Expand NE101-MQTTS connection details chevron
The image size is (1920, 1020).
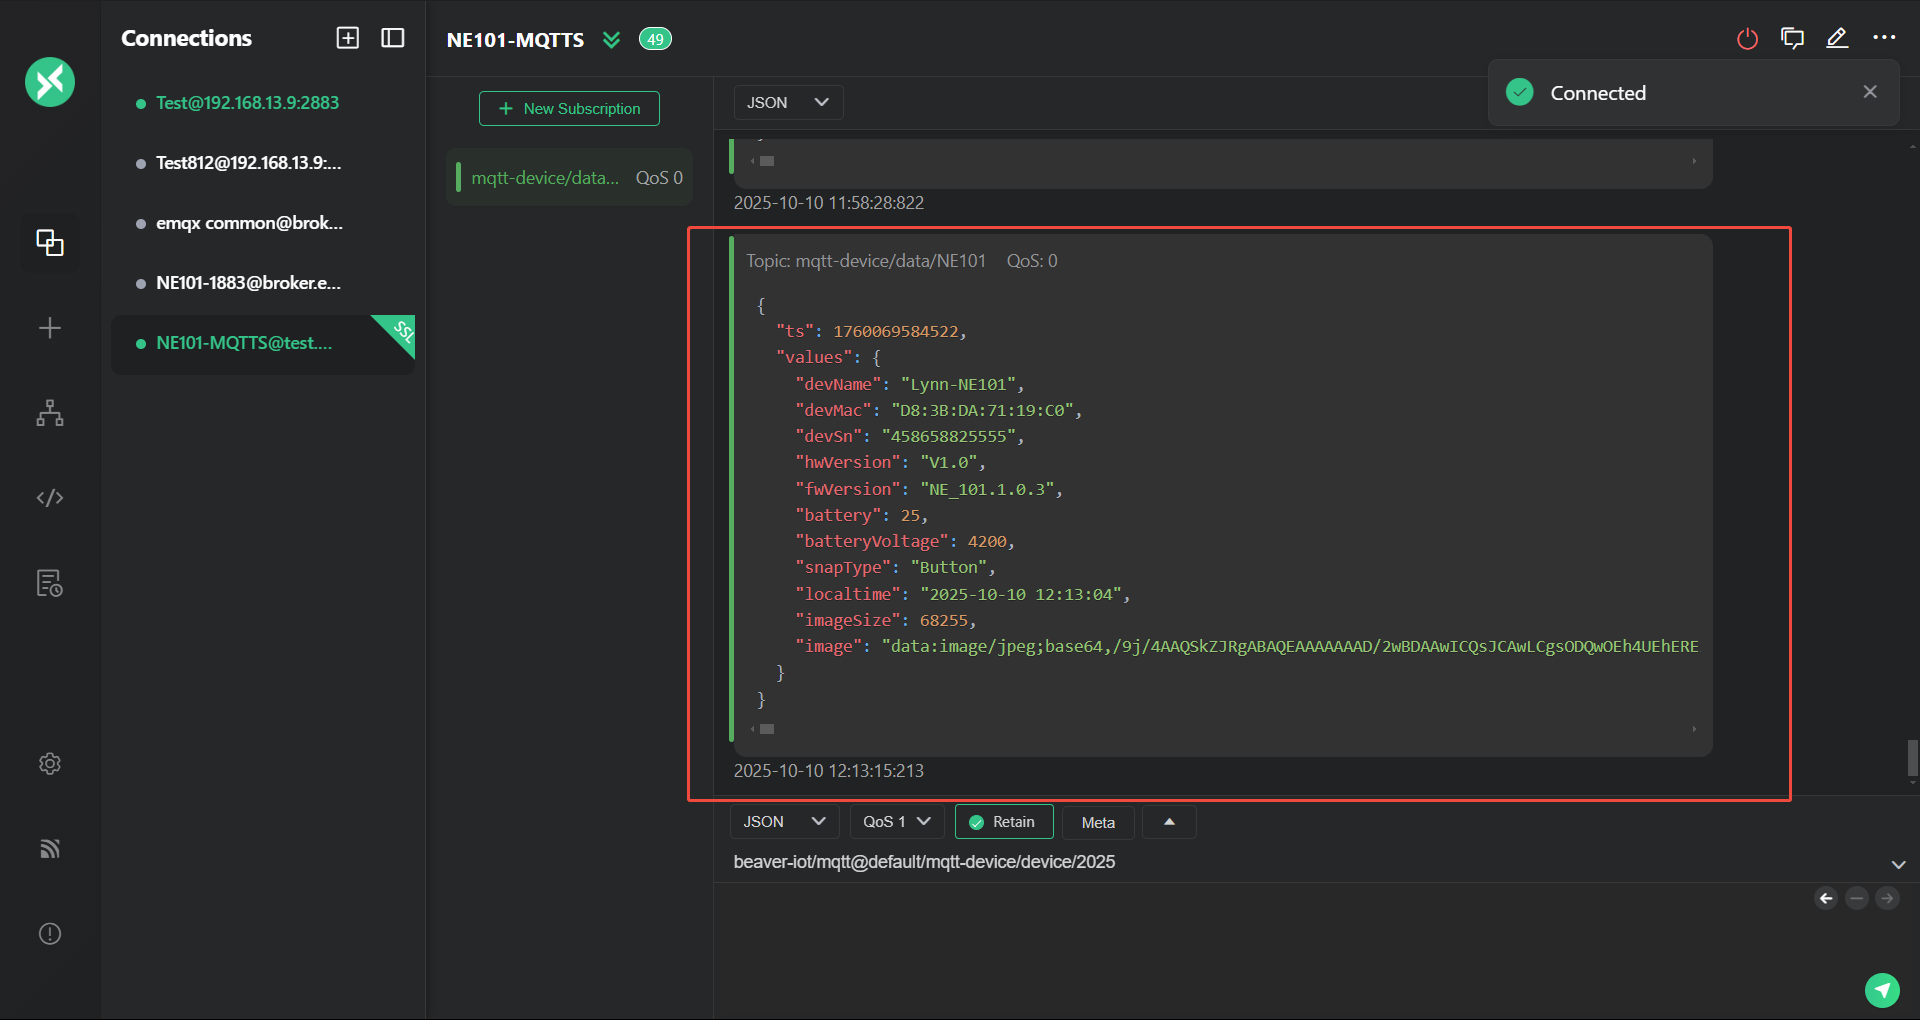pyautogui.click(x=611, y=40)
